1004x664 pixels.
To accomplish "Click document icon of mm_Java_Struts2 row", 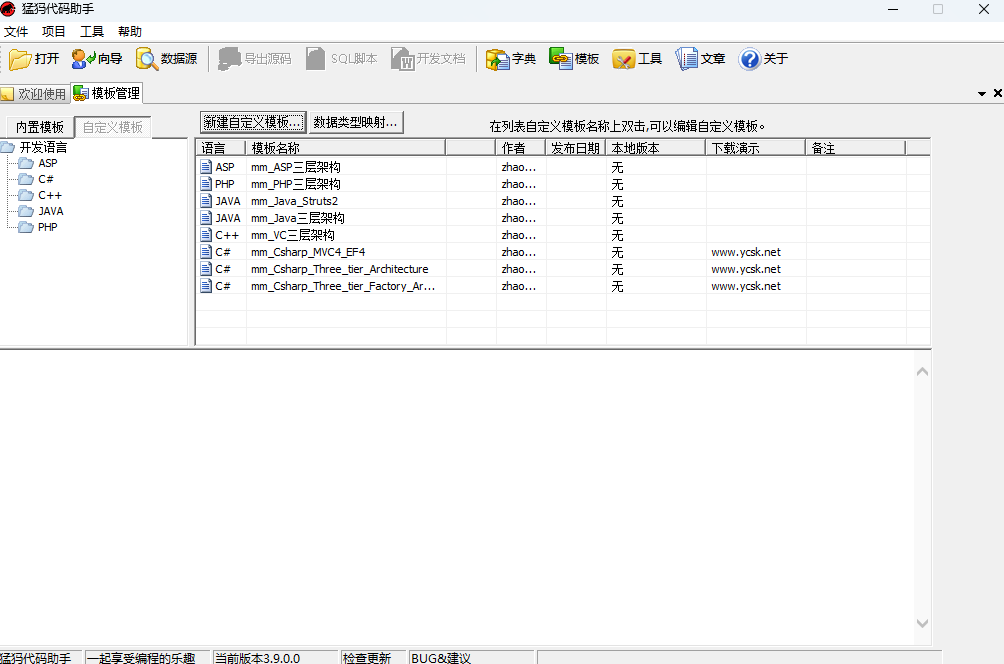I will (206, 201).
